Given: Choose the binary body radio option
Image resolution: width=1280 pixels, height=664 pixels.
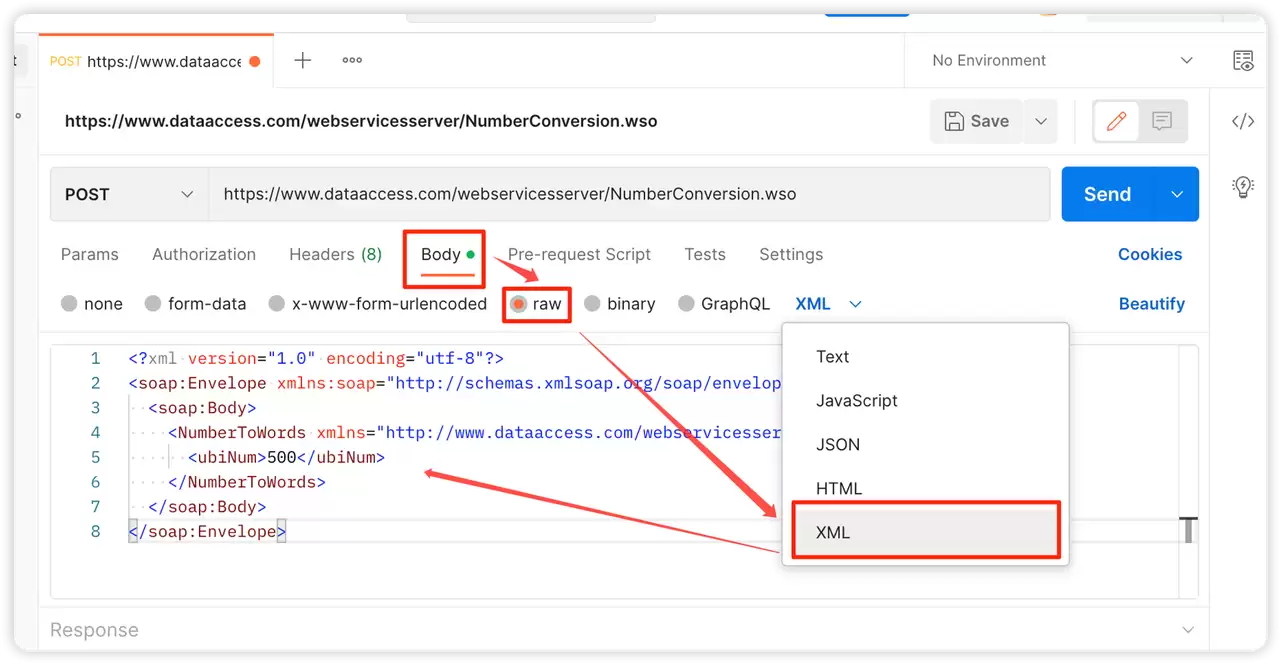Looking at the screenshot, I should (620, 304).
